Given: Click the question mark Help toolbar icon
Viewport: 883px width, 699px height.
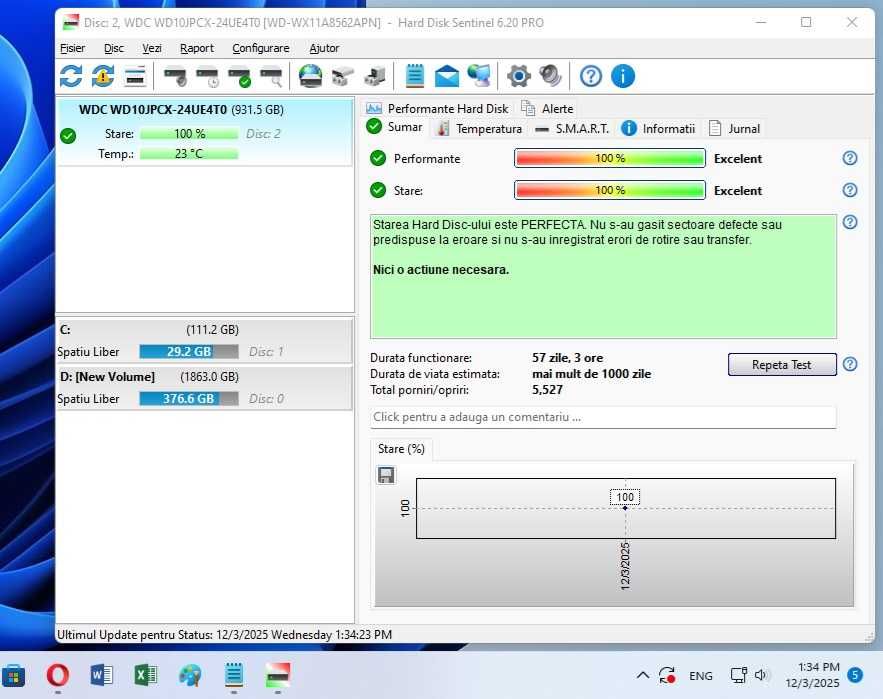Looking at the screenshot, I should 591,76.
